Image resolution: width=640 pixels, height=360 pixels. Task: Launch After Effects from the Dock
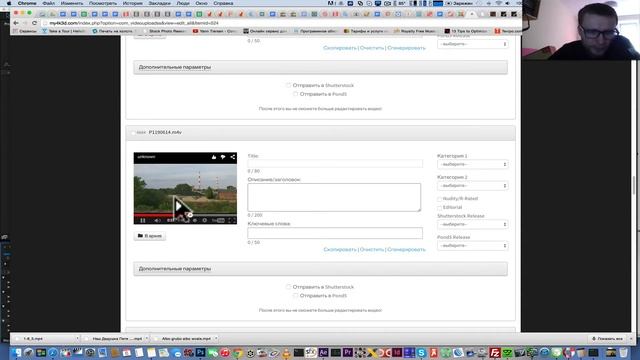click(x=323, y=353)
